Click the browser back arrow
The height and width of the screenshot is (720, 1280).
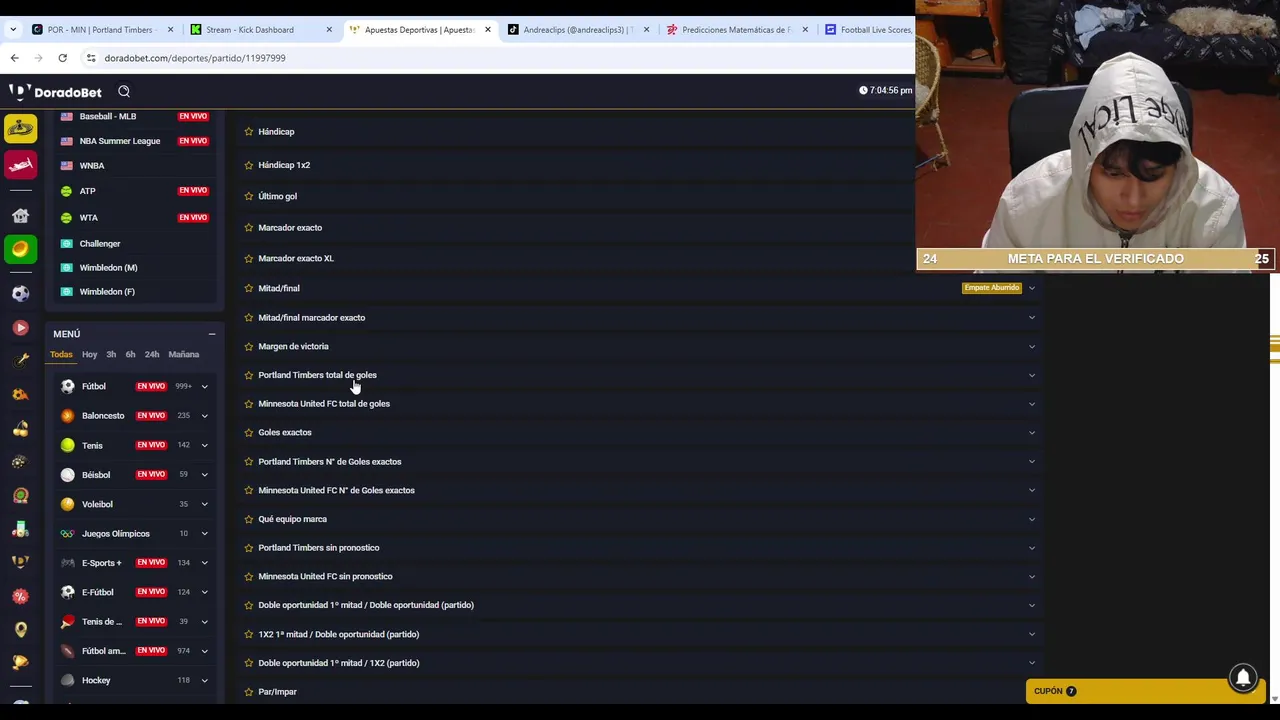pos(14,58)
